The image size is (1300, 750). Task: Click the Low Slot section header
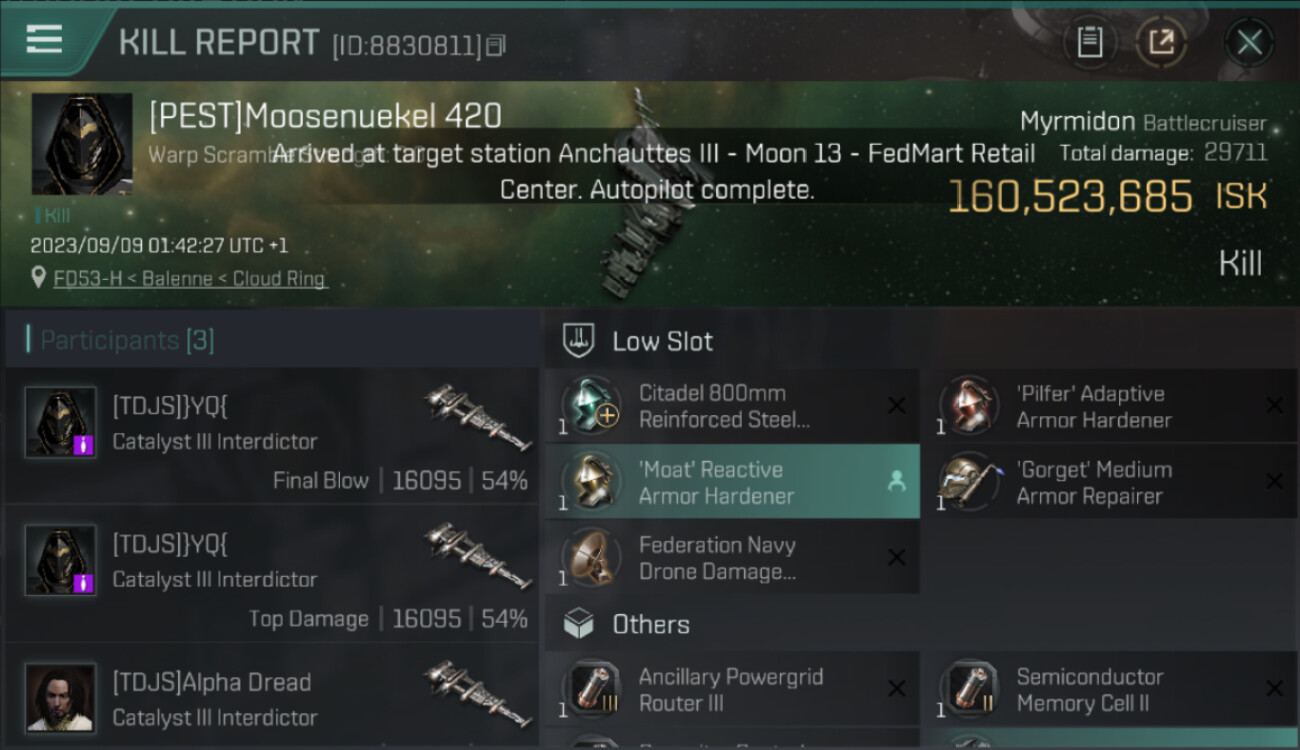pos(662,341)
